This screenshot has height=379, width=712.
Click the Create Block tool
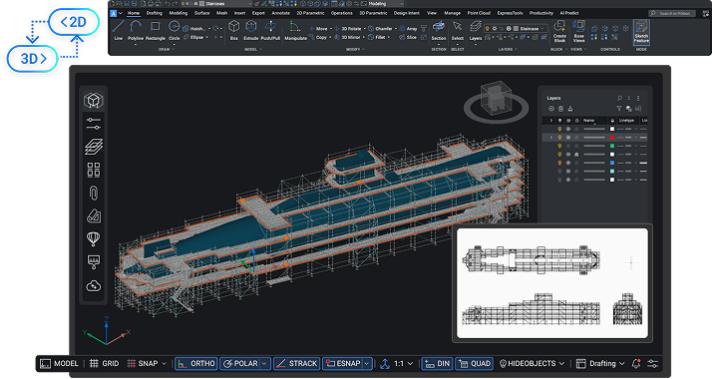[559, 31]
